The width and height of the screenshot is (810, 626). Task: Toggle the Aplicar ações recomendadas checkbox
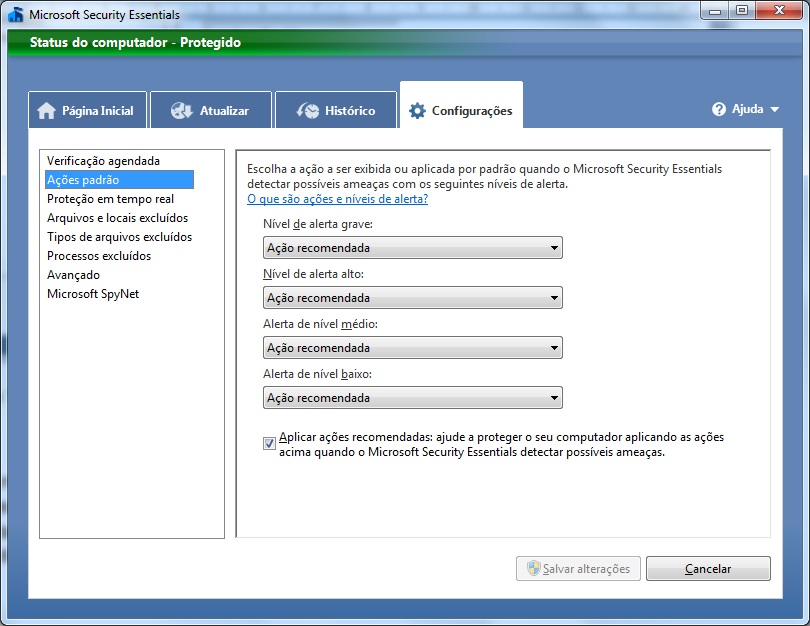click(x=269, y=443)
